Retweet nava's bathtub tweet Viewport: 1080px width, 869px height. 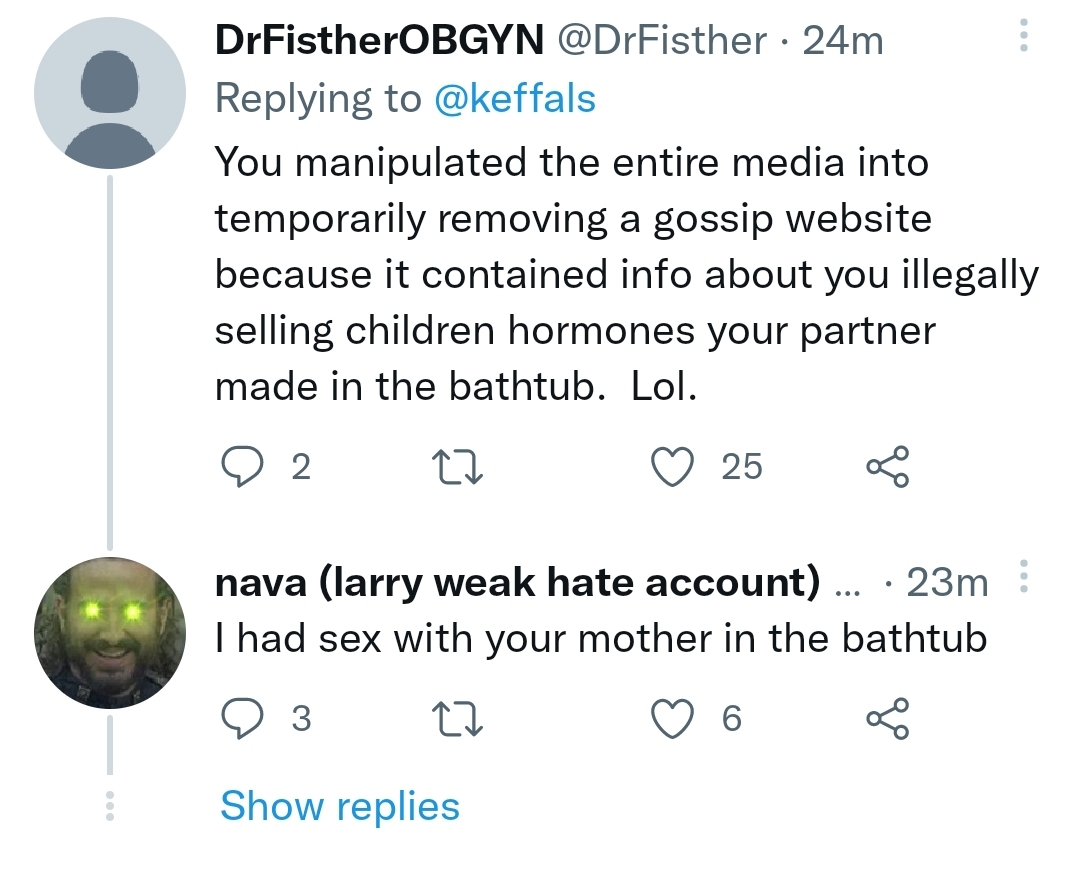tap(457, 718)
